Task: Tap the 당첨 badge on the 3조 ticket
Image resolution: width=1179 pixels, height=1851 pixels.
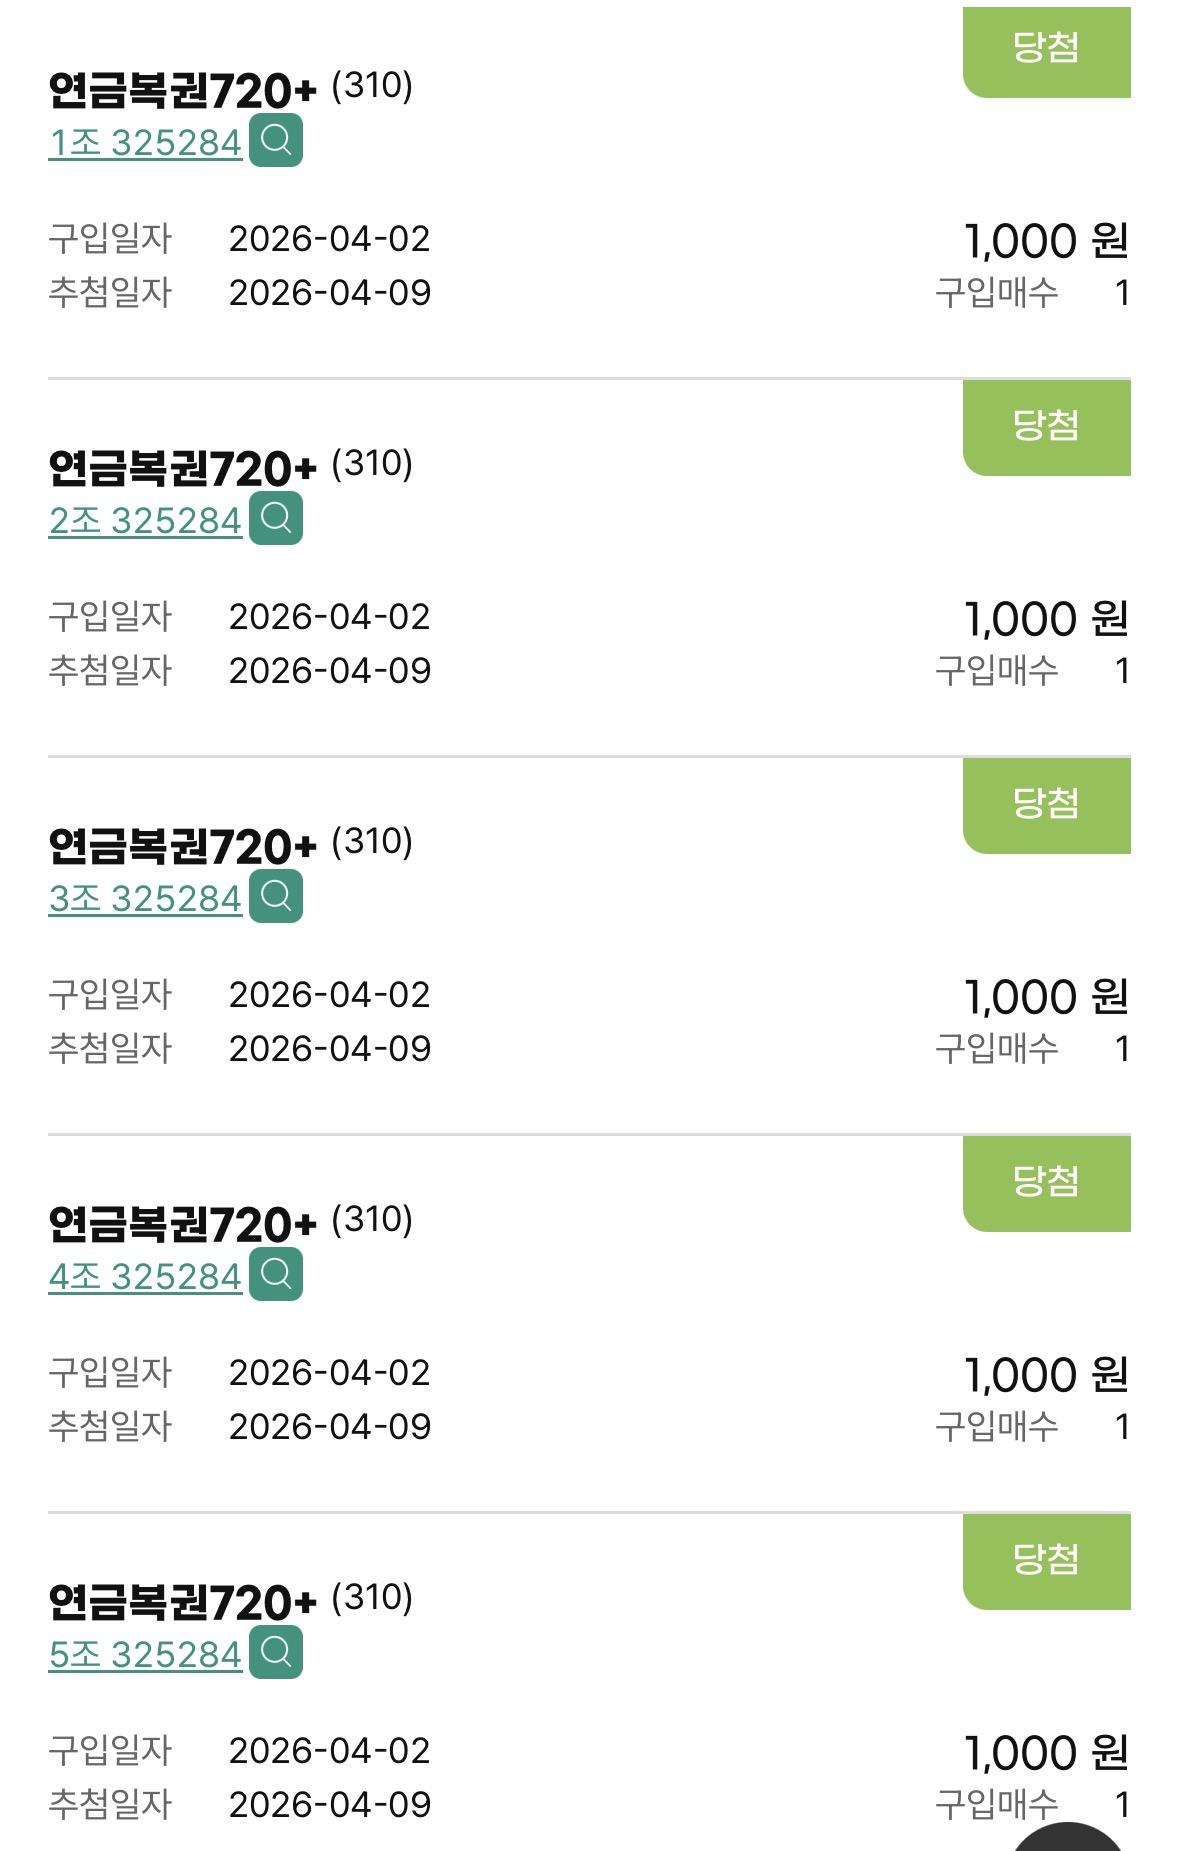Action: (1046, 804)
